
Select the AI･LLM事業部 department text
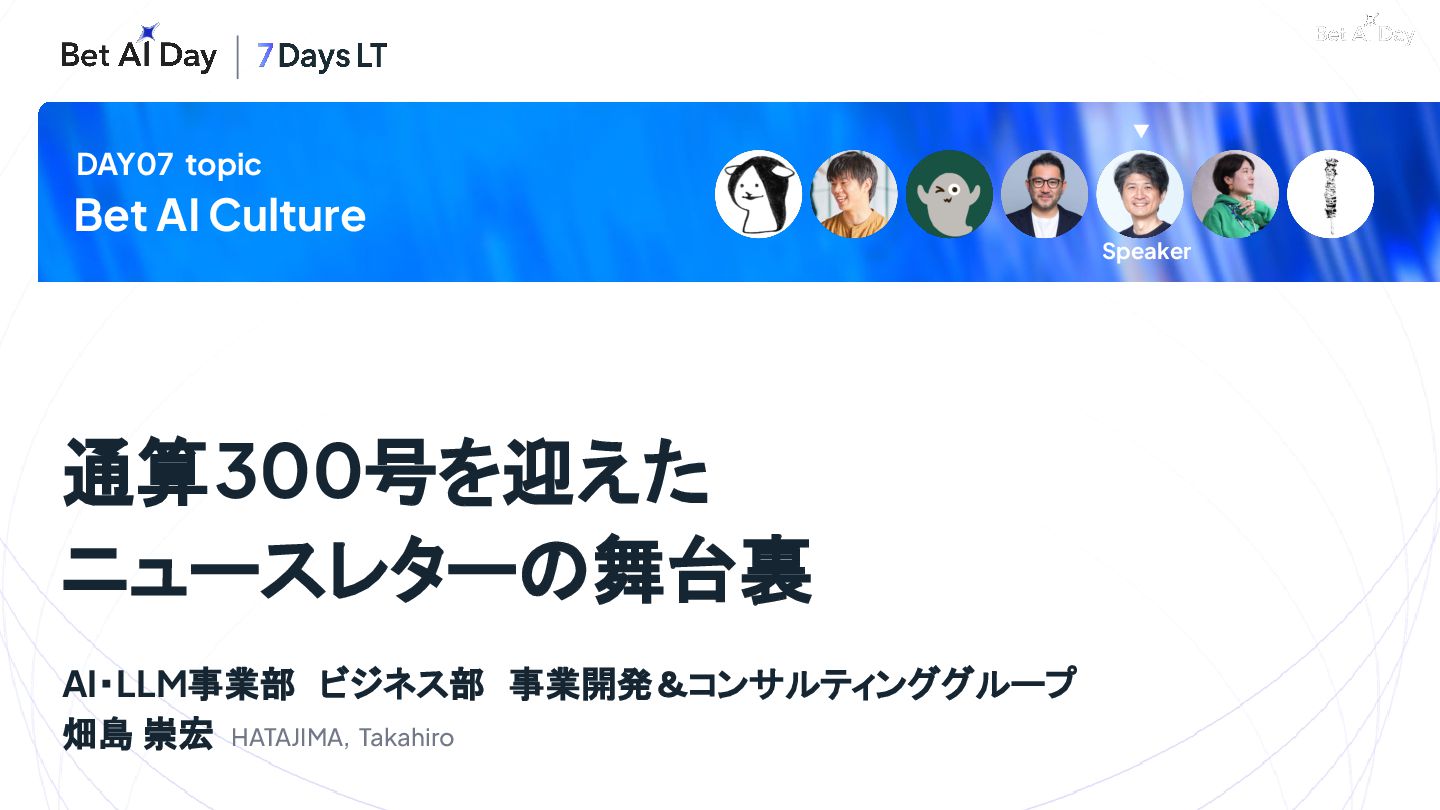click(178, 684)
